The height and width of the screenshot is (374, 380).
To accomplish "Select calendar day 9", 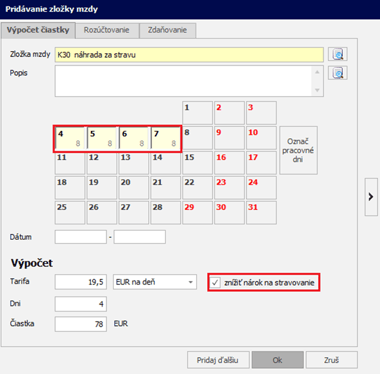I will tap(229, 138).
